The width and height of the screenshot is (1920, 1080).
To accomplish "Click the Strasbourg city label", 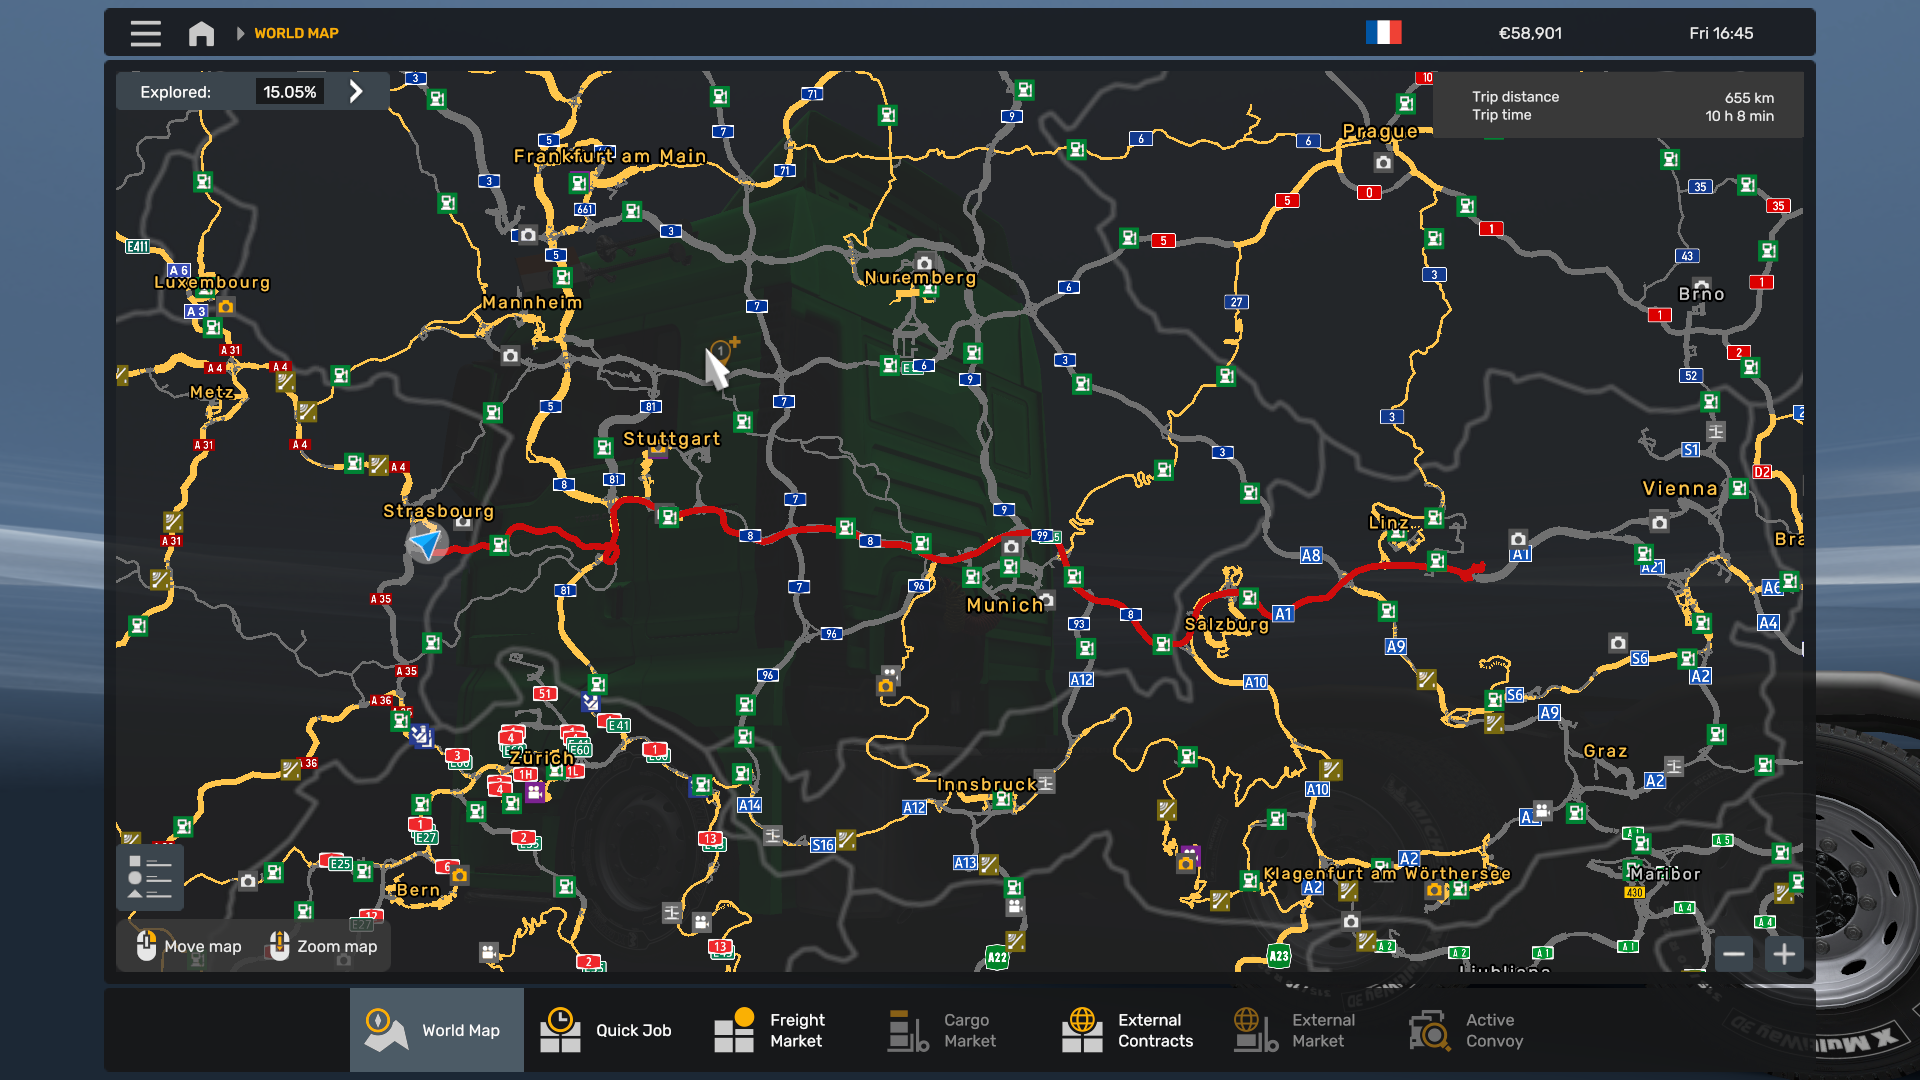I will tap(439, 511).
